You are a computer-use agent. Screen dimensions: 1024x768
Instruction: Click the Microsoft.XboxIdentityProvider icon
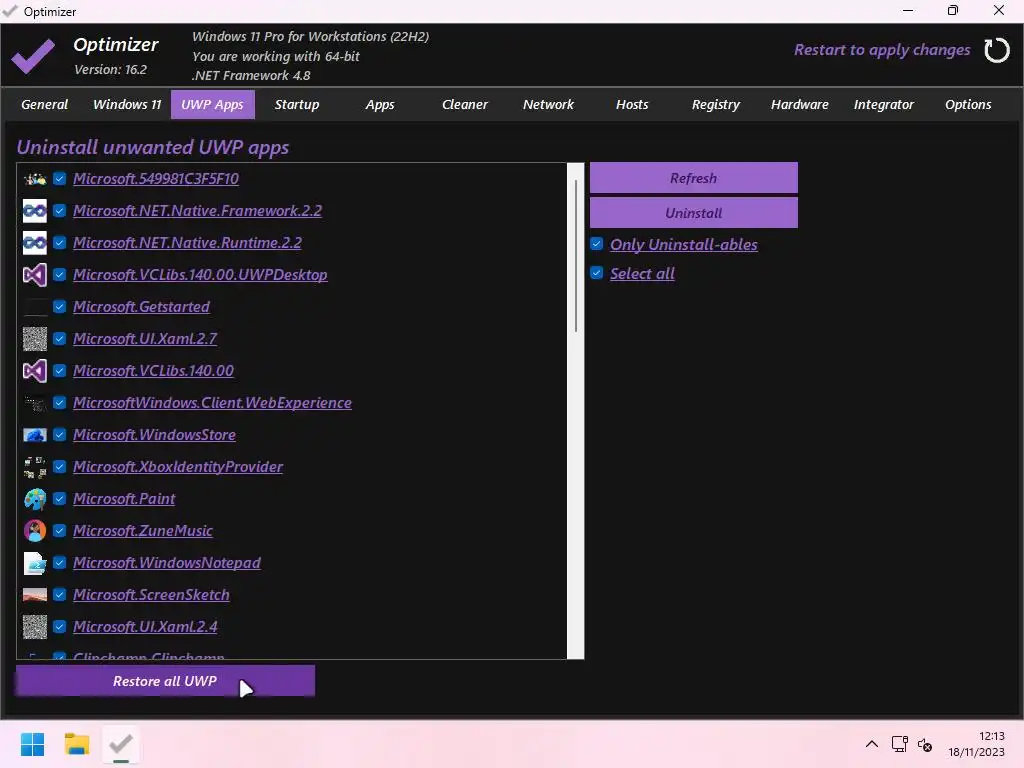35,467
